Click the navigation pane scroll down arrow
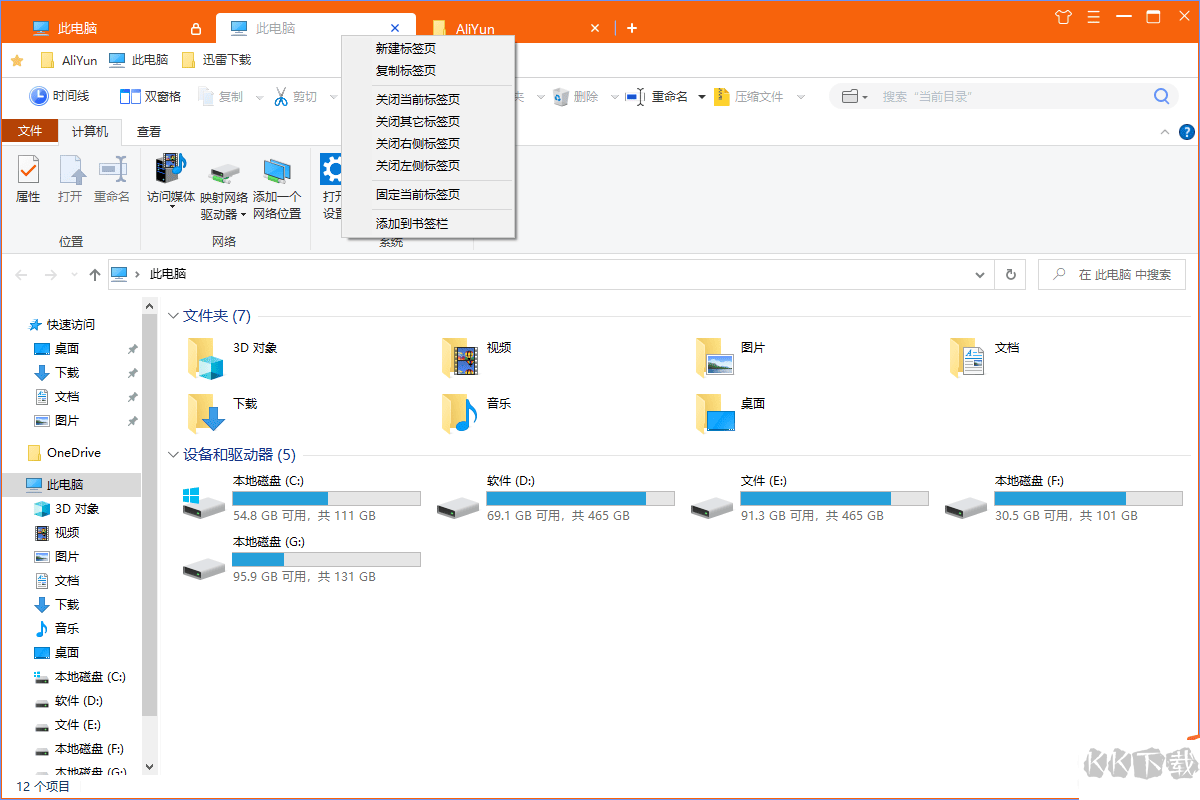 coord(150,767)
